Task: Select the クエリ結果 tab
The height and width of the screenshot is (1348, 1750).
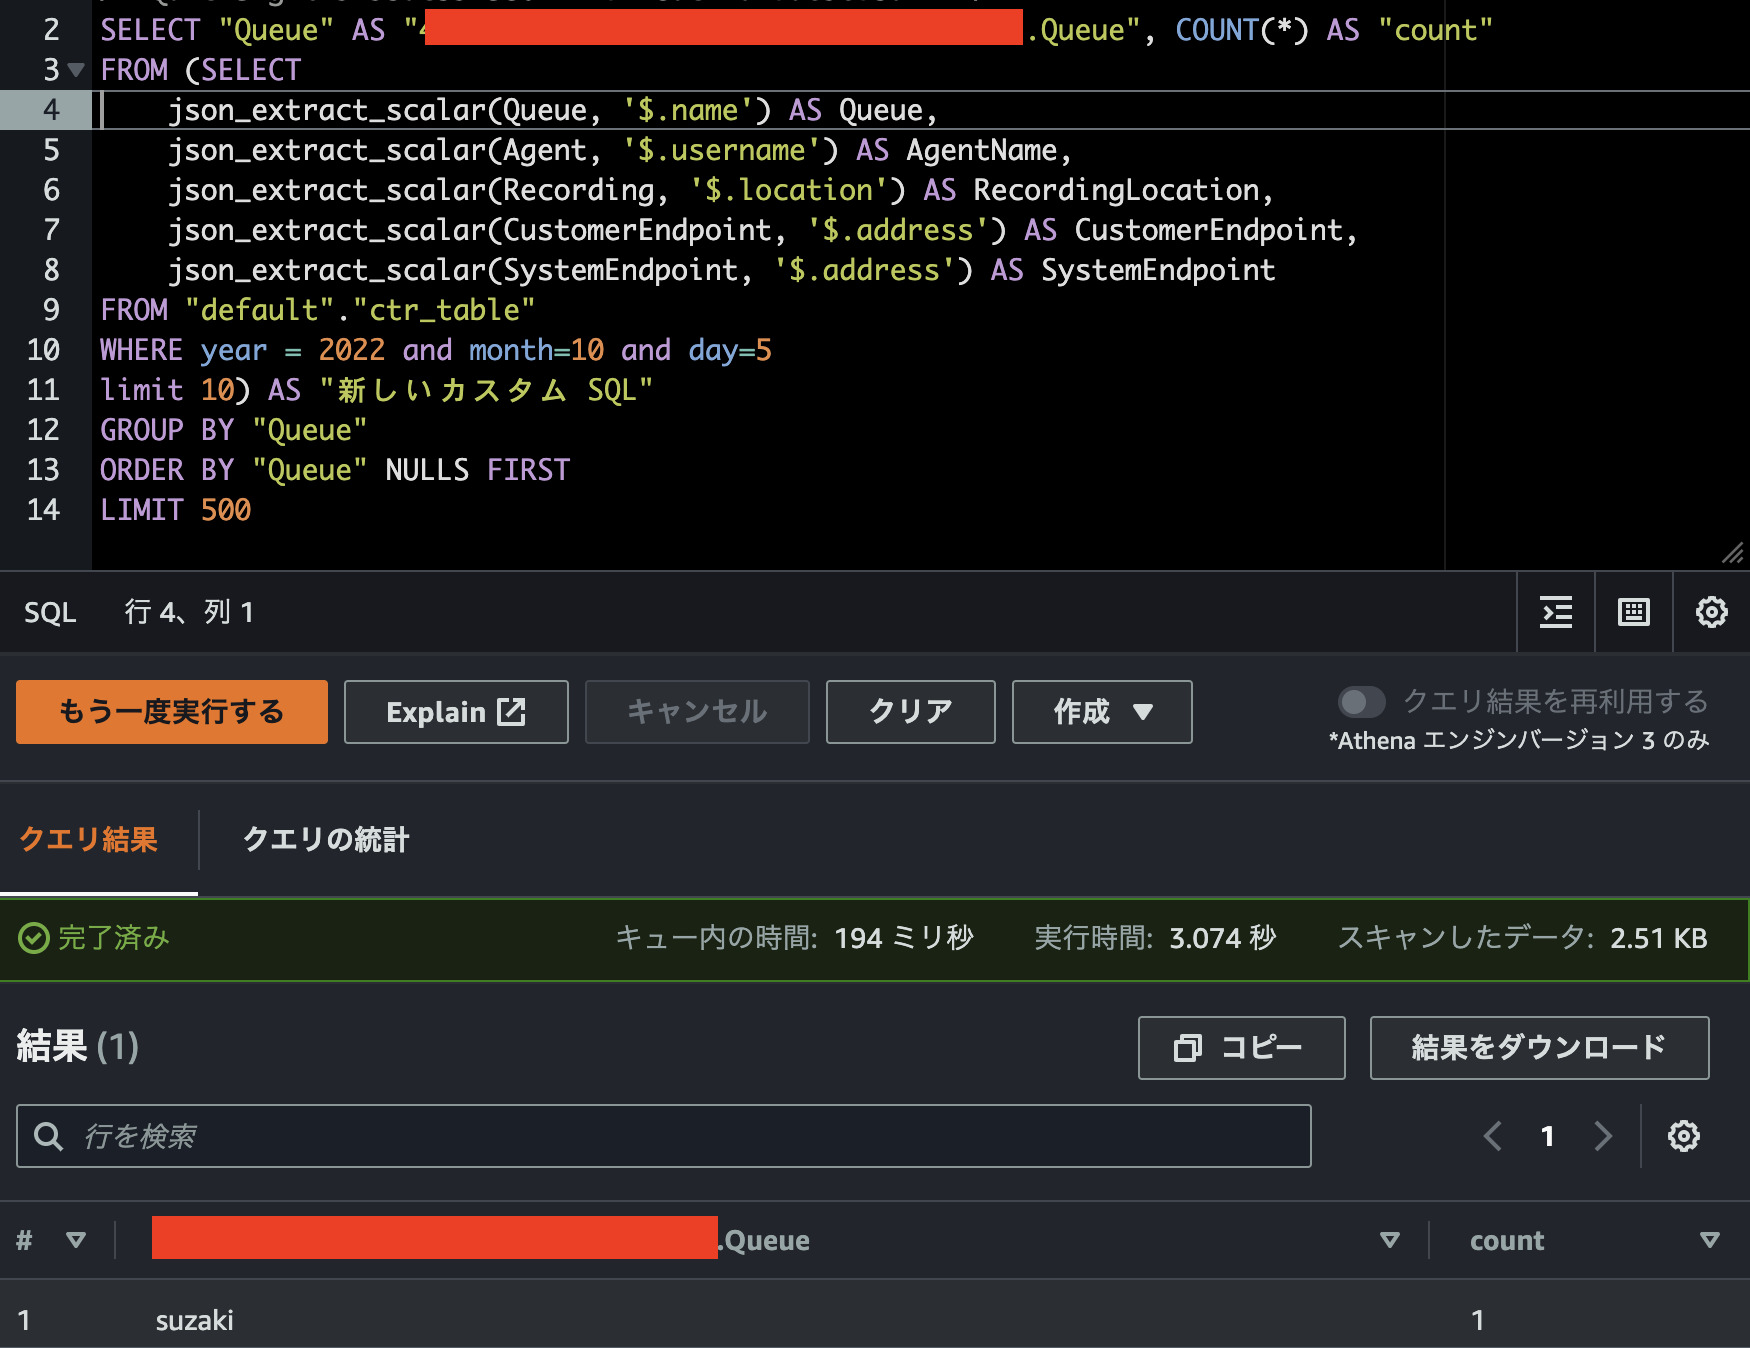Action: [x=88, y=840]
